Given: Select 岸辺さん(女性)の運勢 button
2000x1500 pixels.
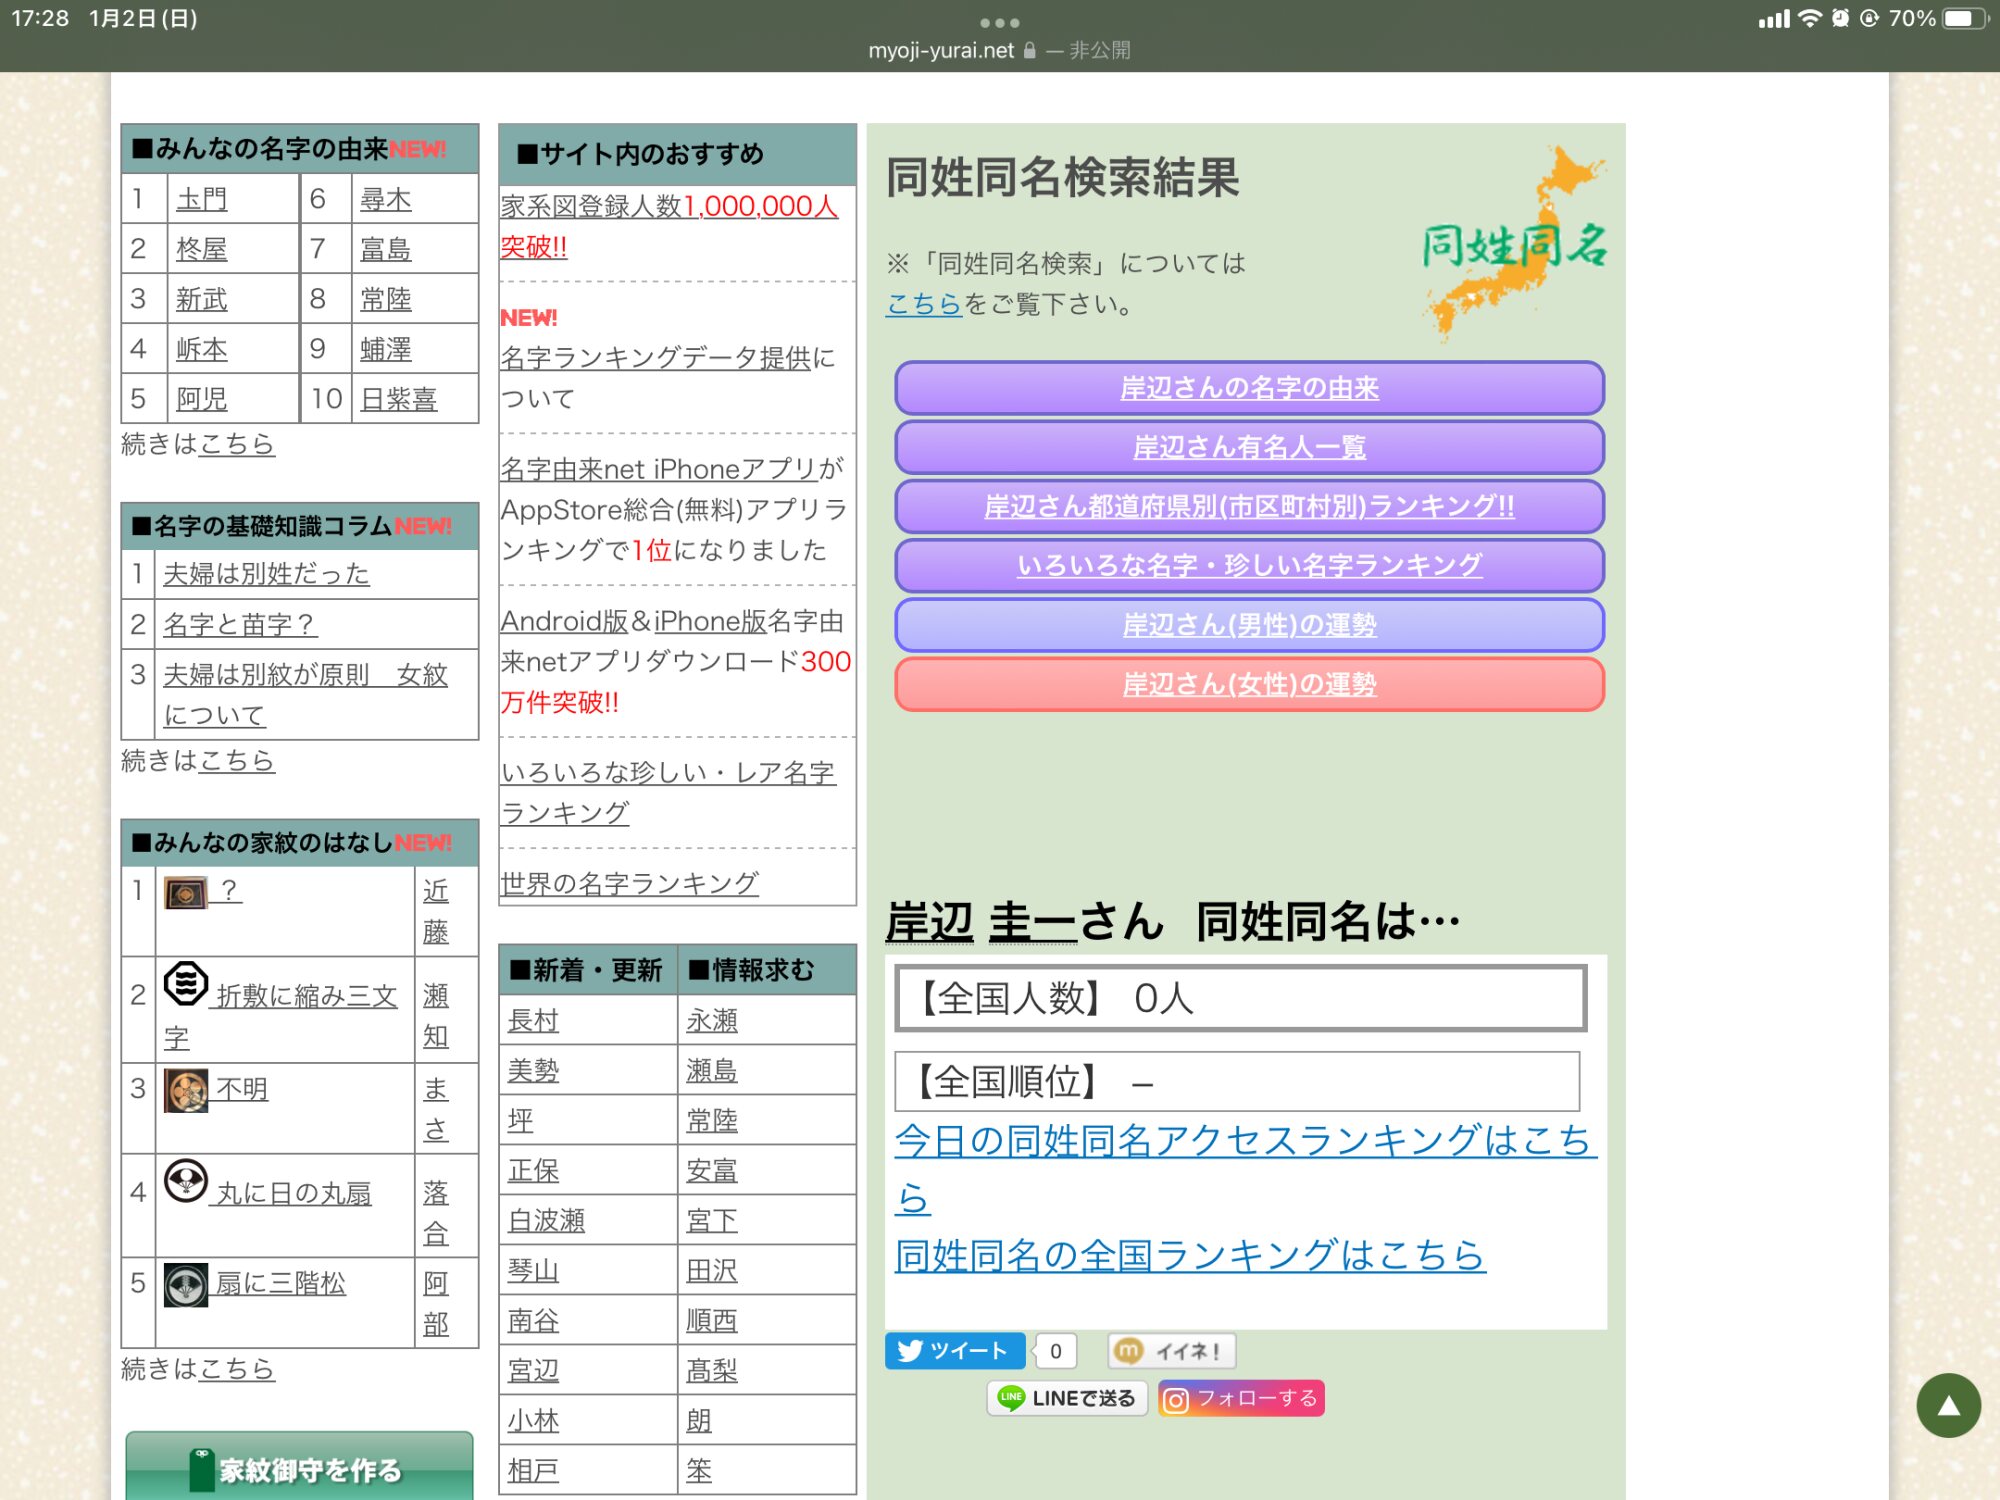Looking at the screenshot, I should [x=1249, y=684].
